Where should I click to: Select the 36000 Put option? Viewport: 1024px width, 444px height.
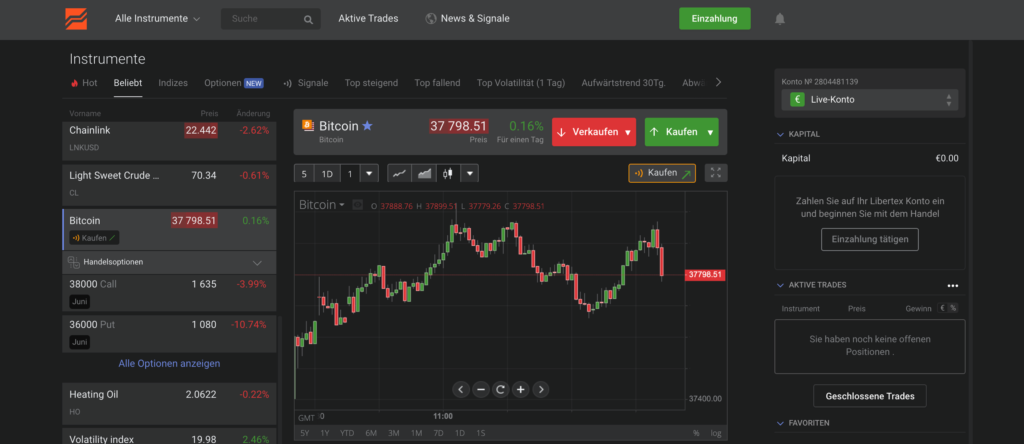[169, 334]
